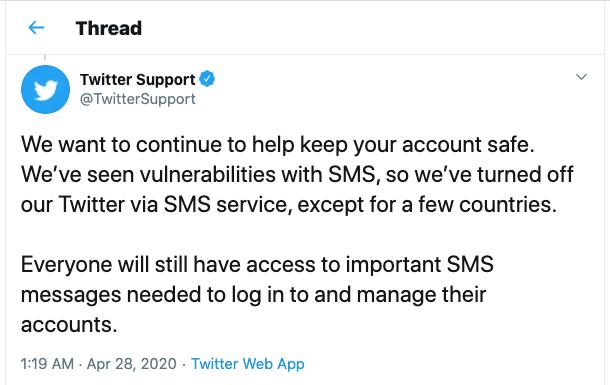Click the thread connector line above avatar
The image size is (610, 385).
pos(45,58)
